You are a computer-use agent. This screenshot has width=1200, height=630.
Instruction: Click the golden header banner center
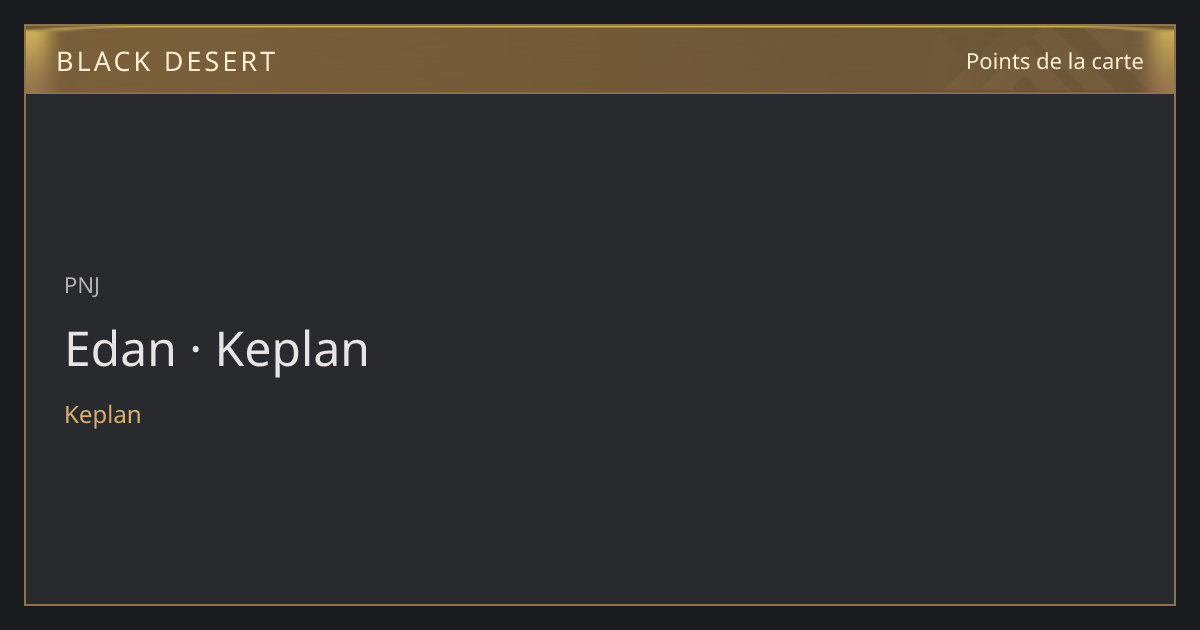(600, 60)
